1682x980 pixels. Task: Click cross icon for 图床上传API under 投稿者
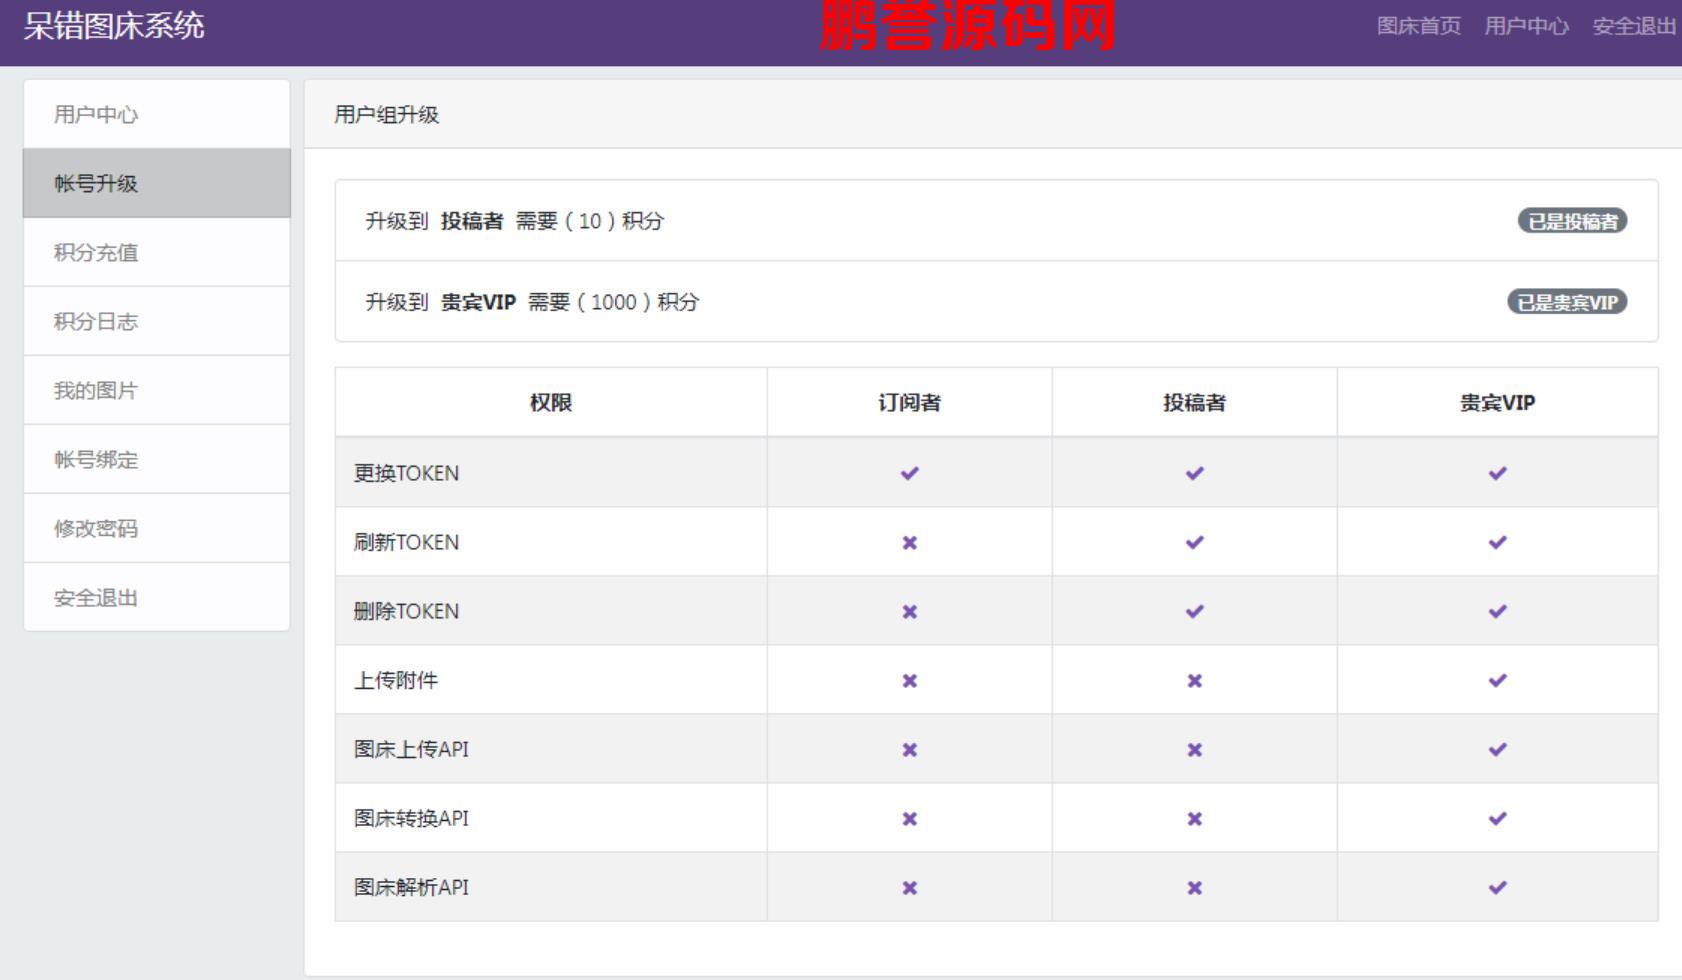(1194, 749)
